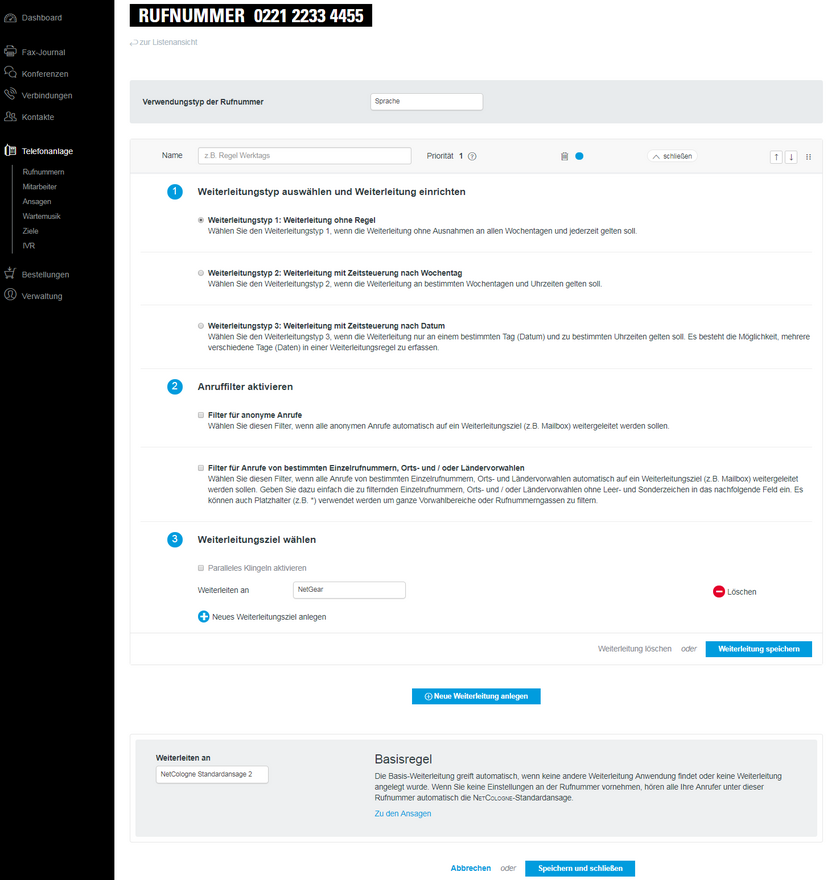Toggle the blue rule status indicator
The width and height of the screenshot is (840, 880).
point(579,156)
